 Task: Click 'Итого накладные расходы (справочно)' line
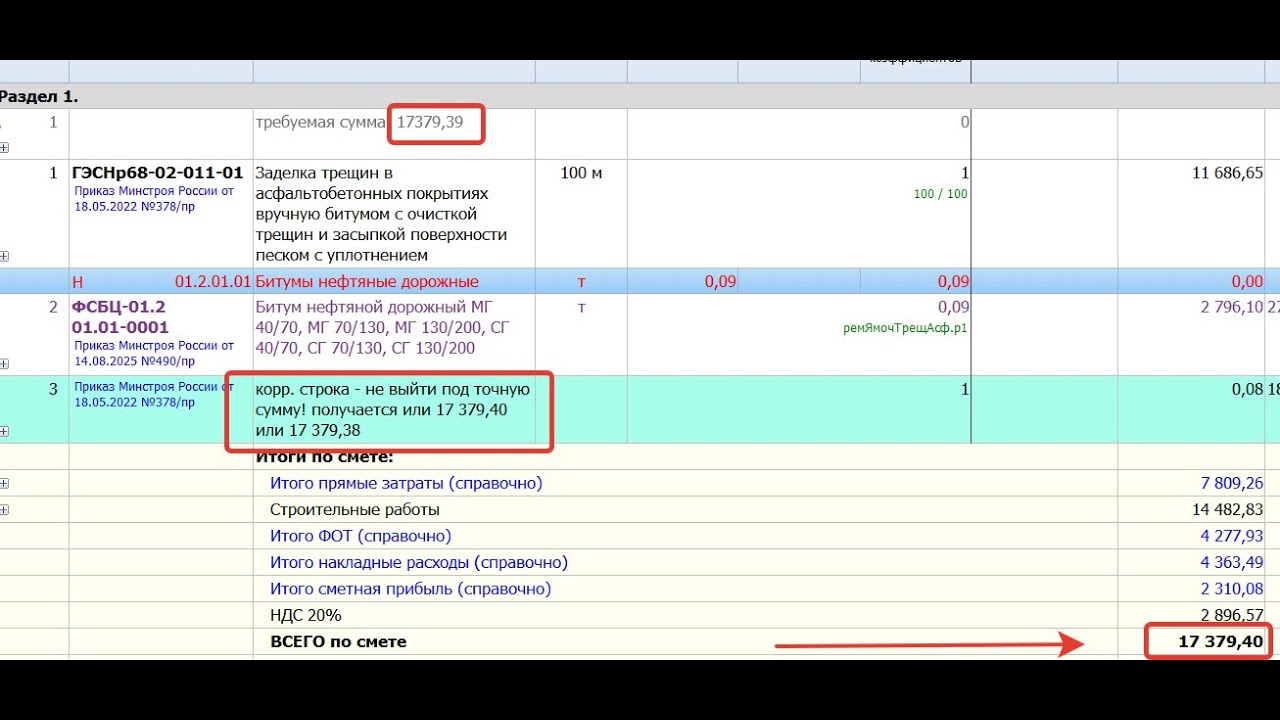click(x=419, y=562)
